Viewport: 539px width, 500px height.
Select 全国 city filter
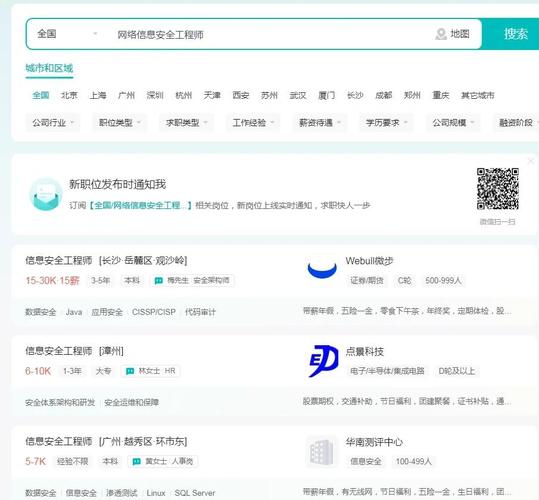(x=41, y=95)
